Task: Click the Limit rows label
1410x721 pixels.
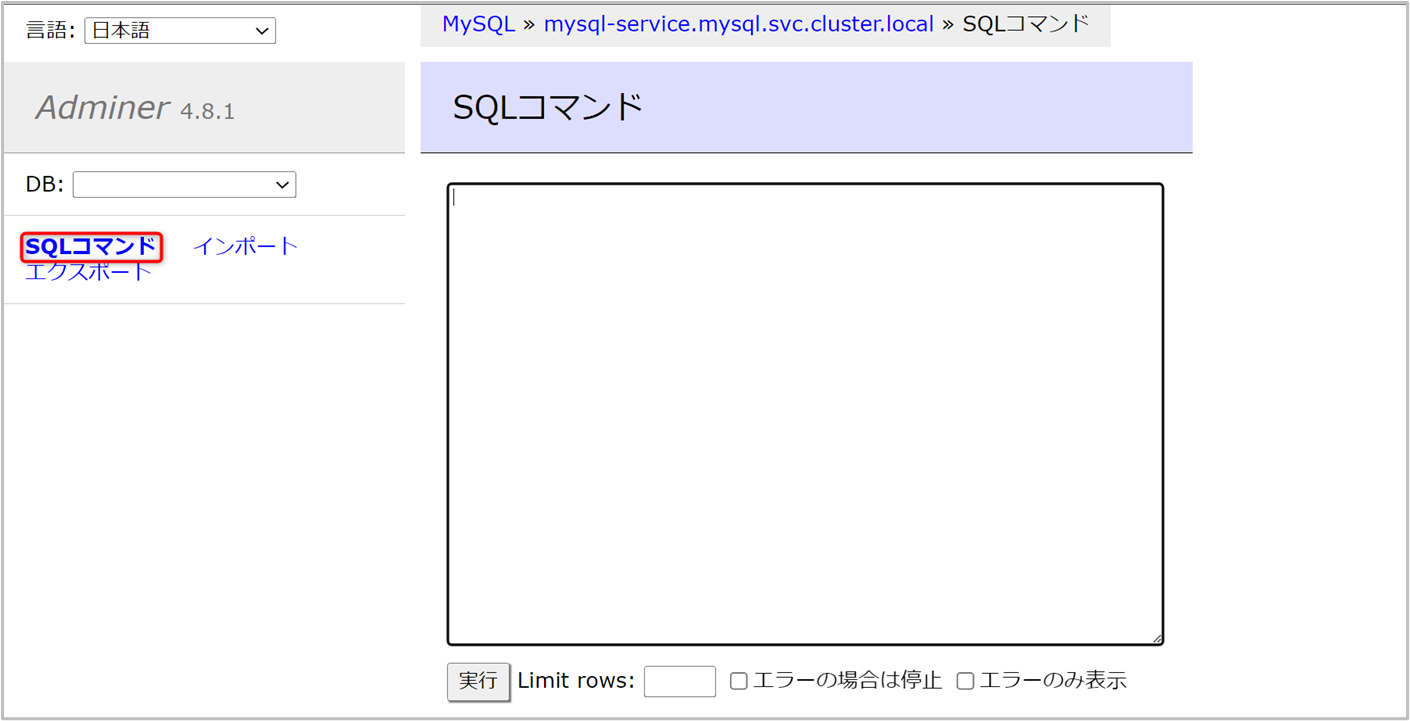Action: 576,681
